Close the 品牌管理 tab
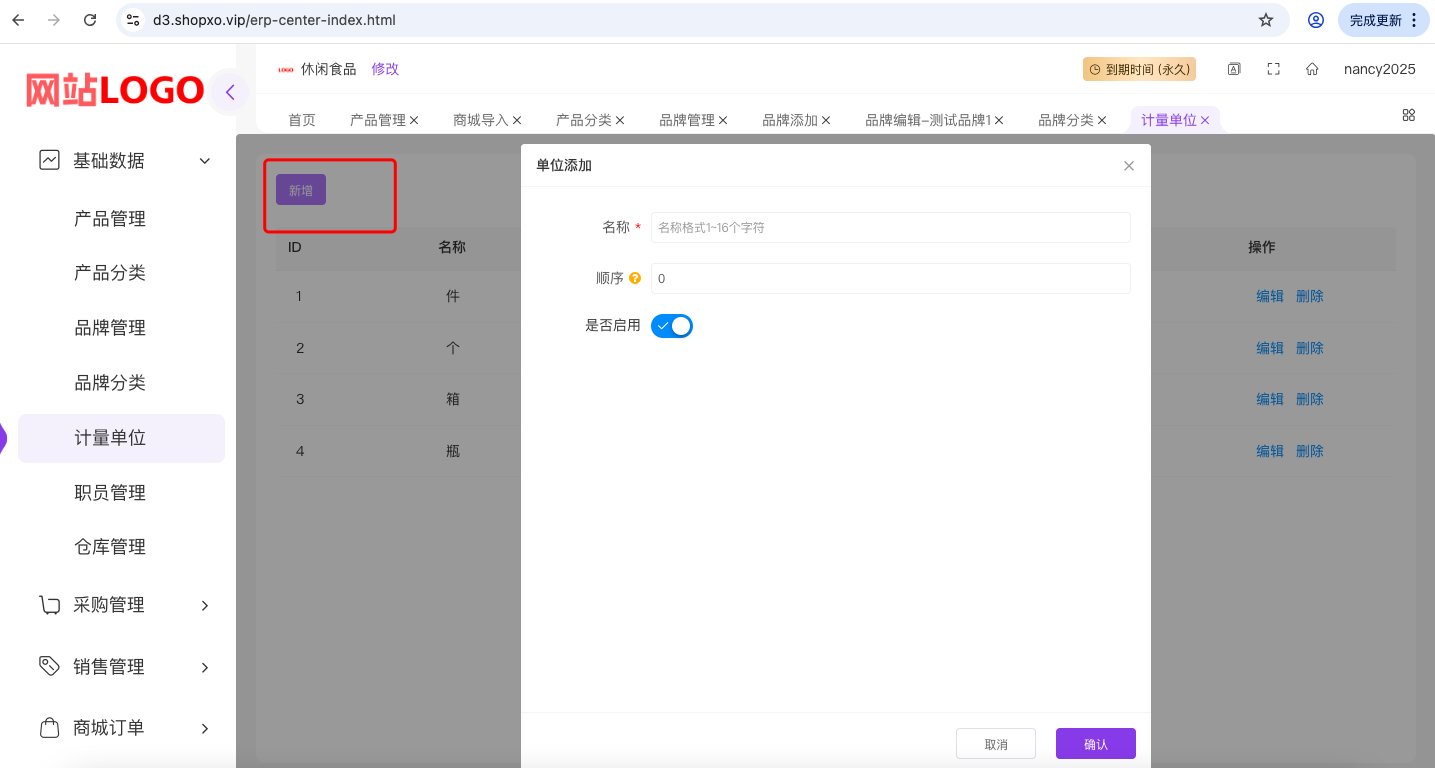 [723, 120]
